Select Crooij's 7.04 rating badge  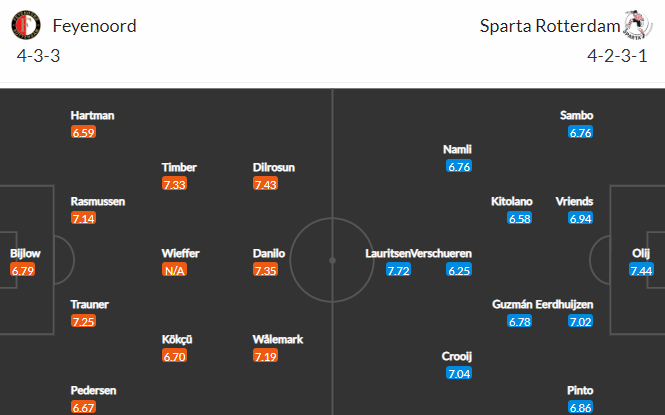(459, 373)
